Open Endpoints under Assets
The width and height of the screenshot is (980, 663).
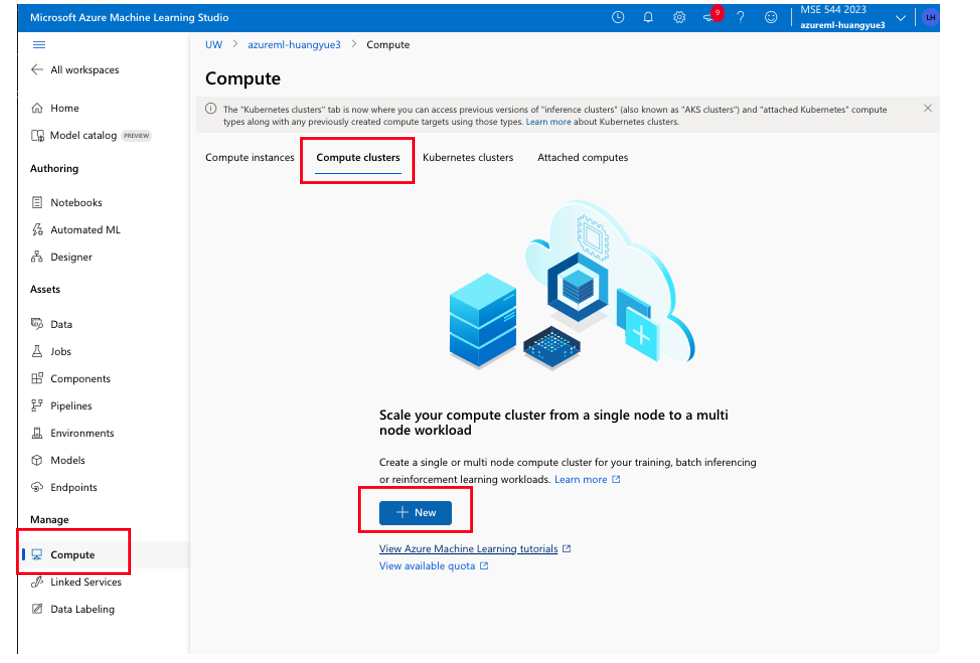pyautogui.click(x=74, y=487)
